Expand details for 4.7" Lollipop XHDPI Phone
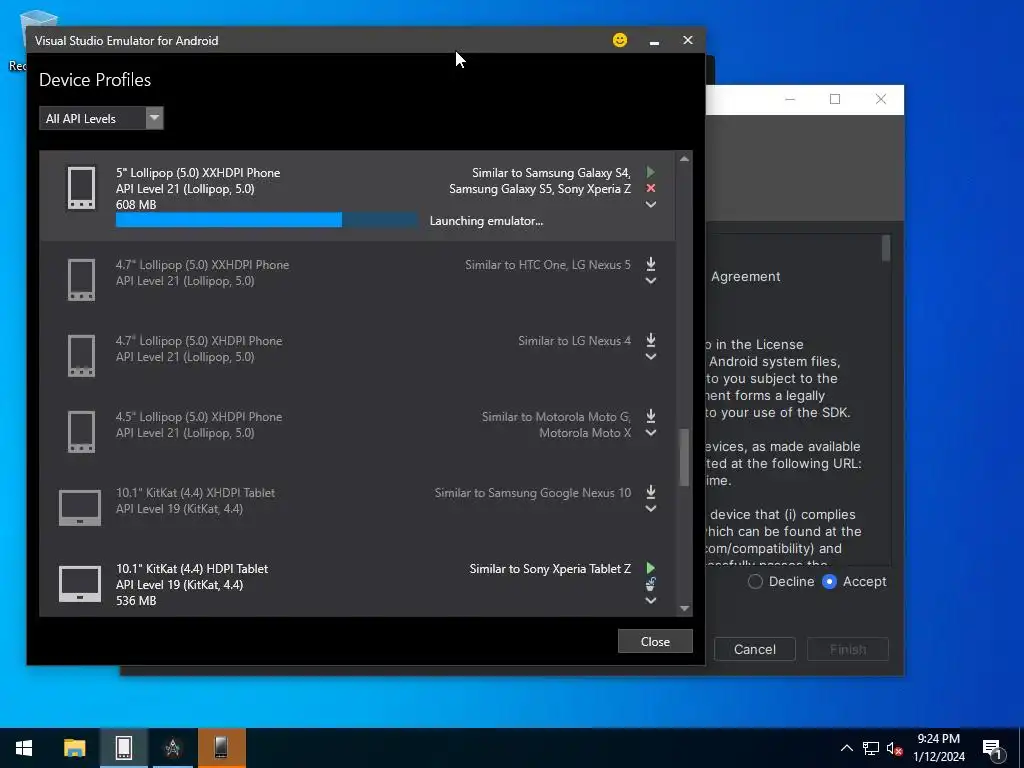The height and width of the screenshot is (768, 1024). (x=650, y=357)
